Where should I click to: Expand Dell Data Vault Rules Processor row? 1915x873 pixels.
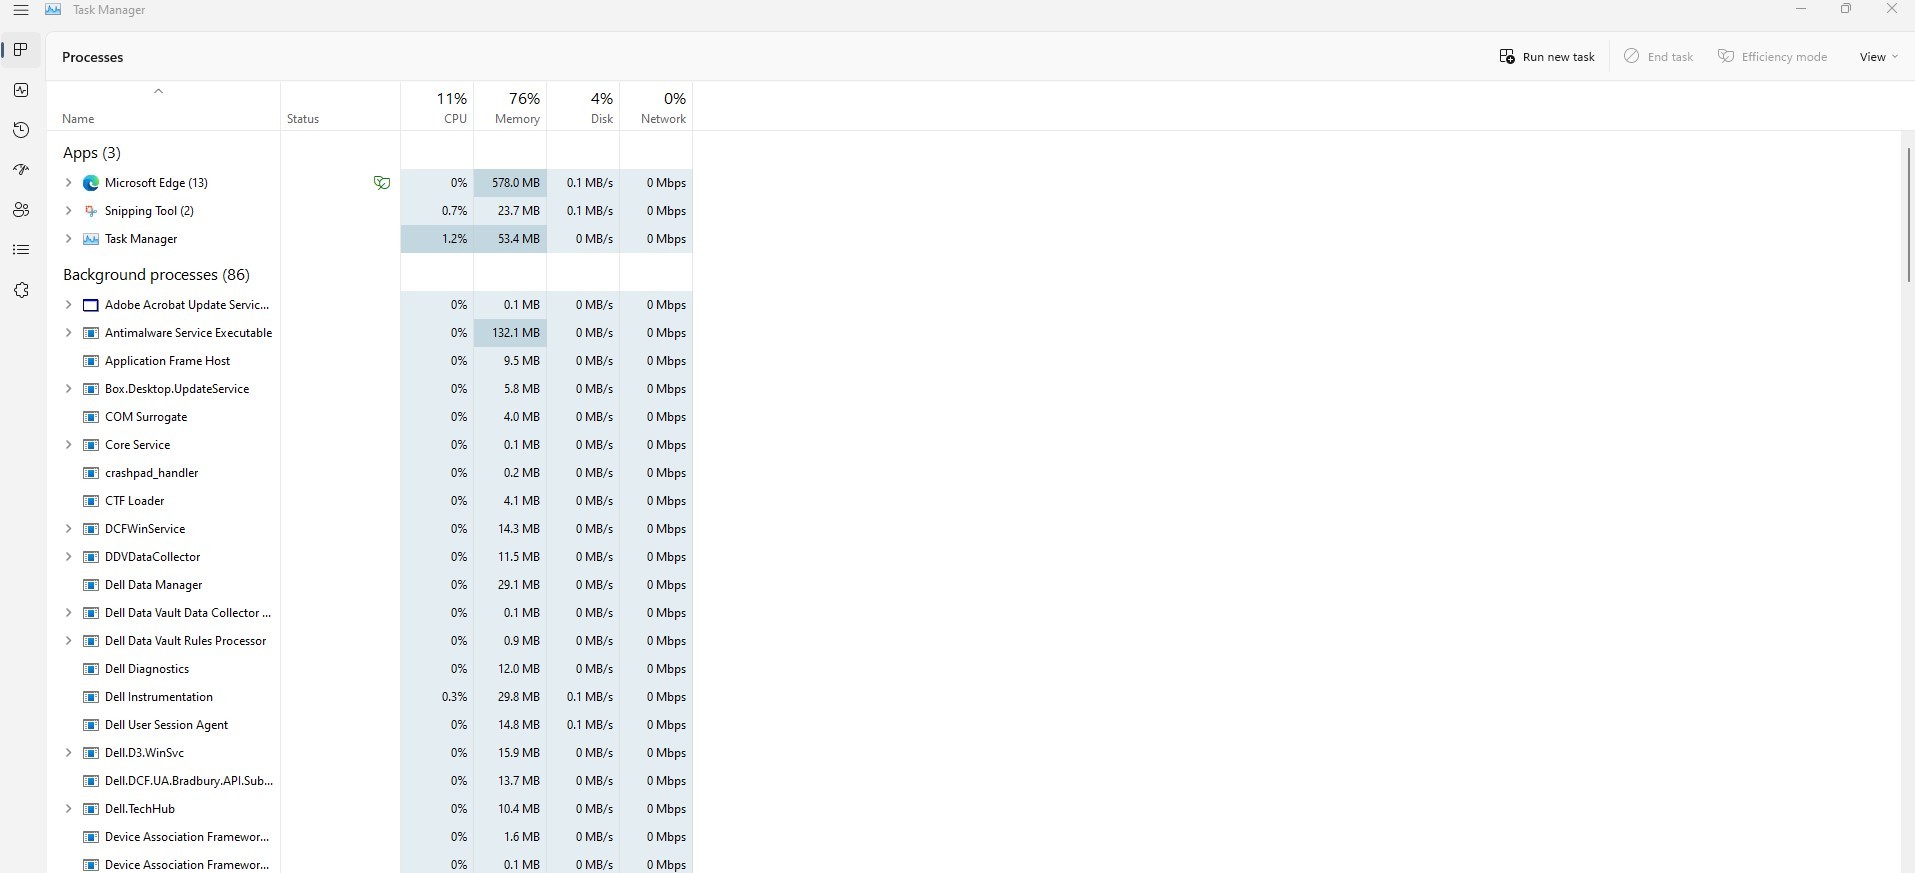(68, 641)
